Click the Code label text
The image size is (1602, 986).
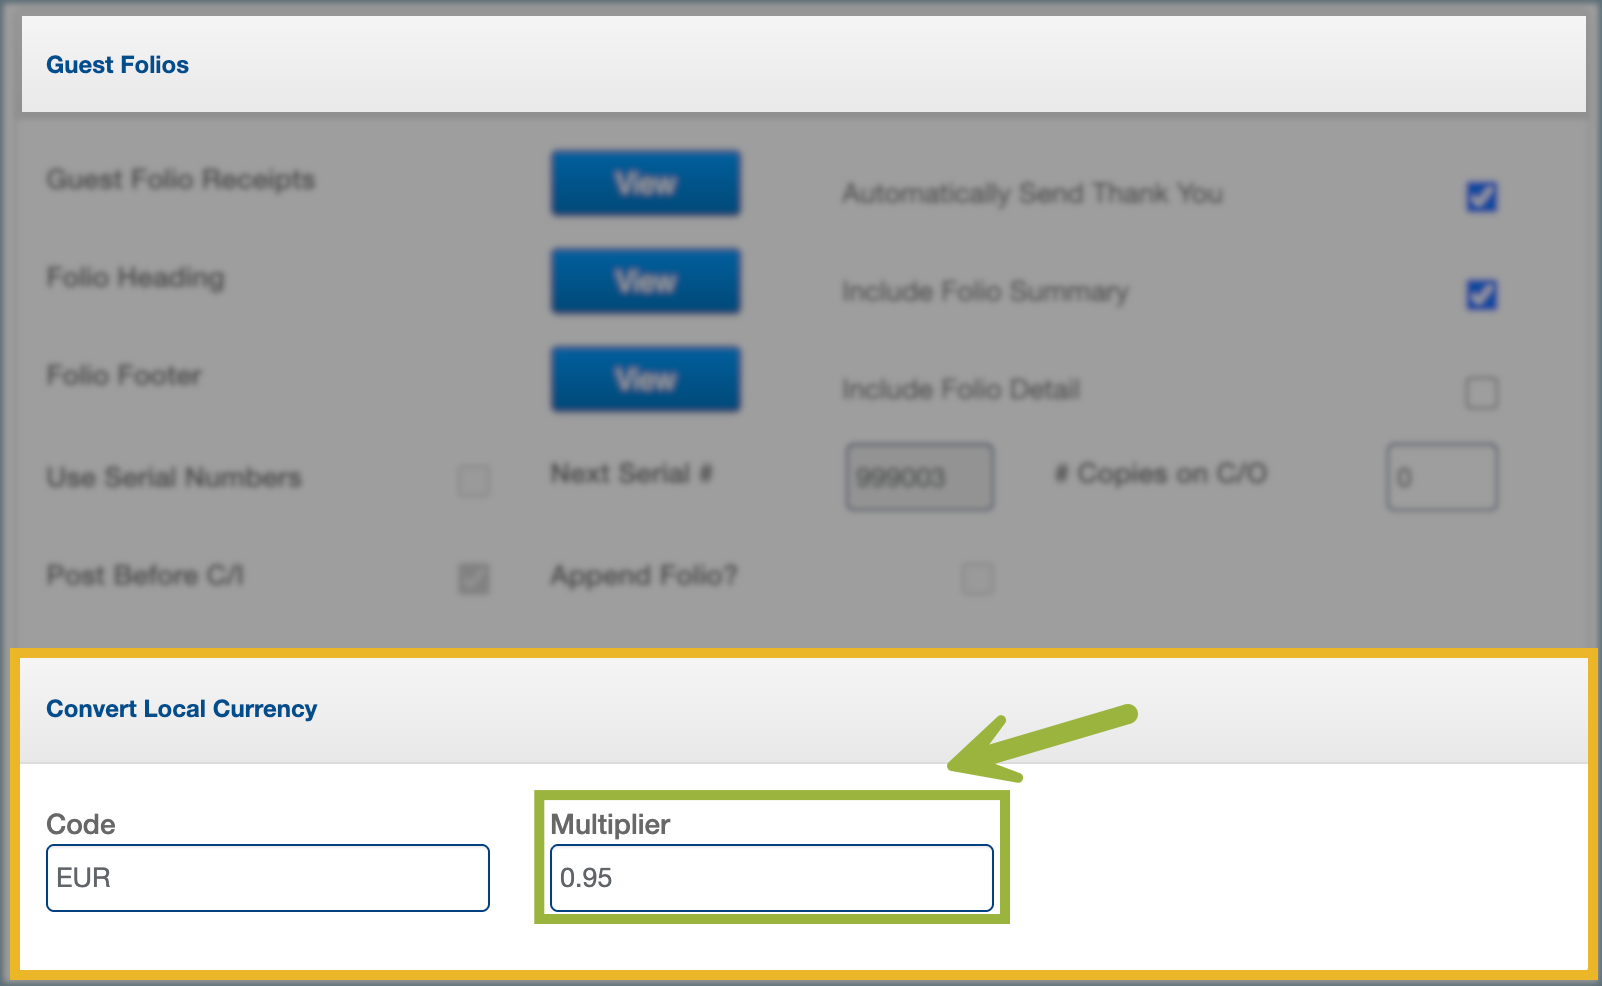80,824
